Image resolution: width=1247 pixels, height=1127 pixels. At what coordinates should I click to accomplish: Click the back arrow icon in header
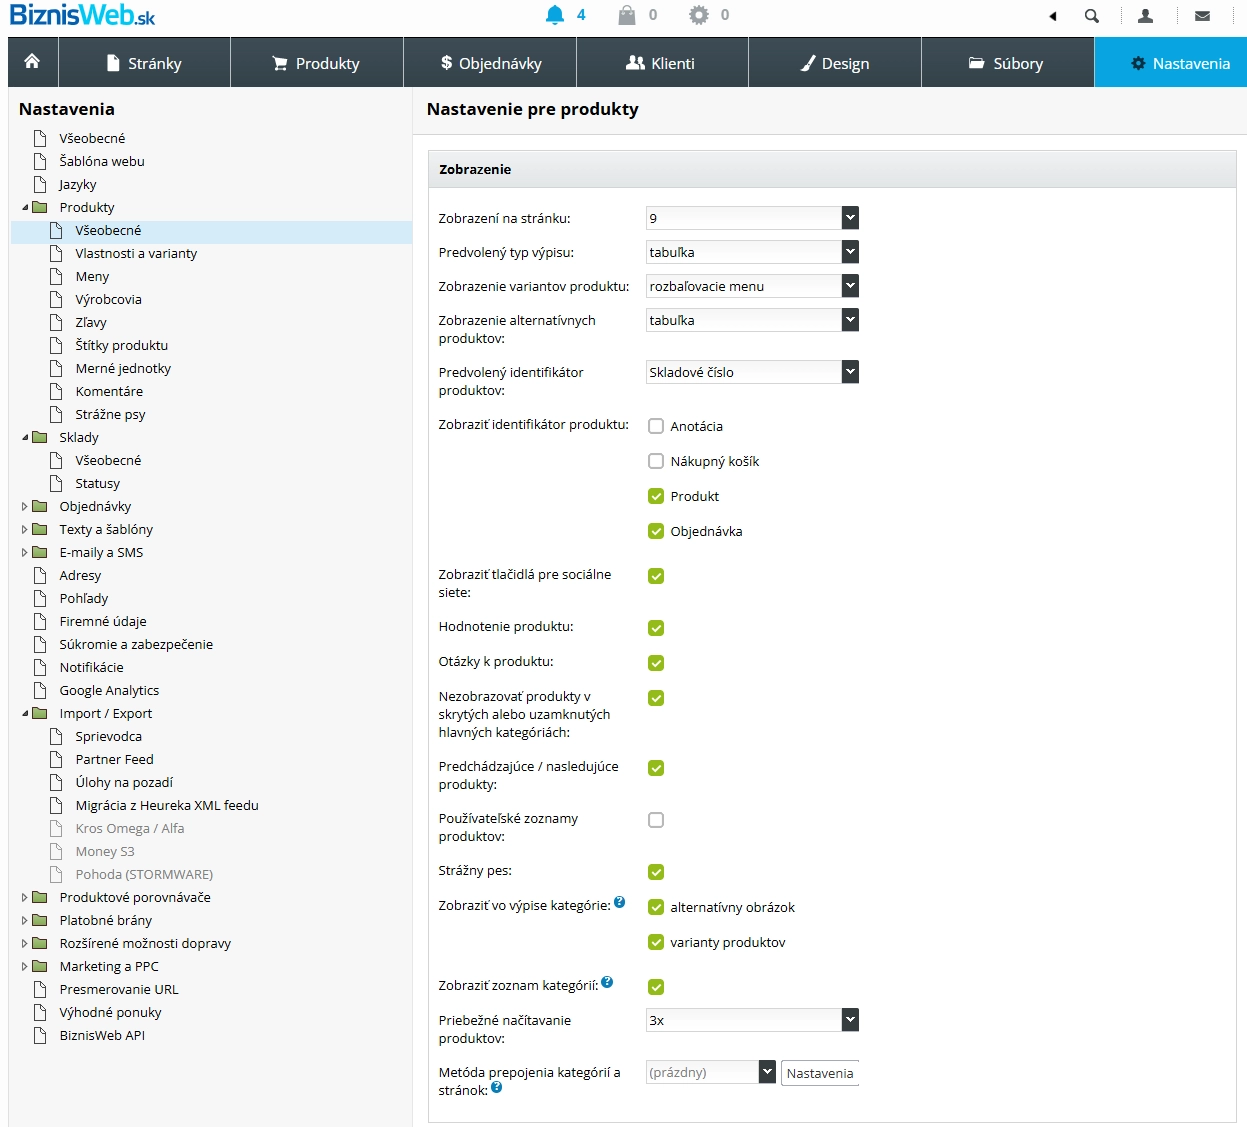pyautogui.click(x=1052, y=16)
